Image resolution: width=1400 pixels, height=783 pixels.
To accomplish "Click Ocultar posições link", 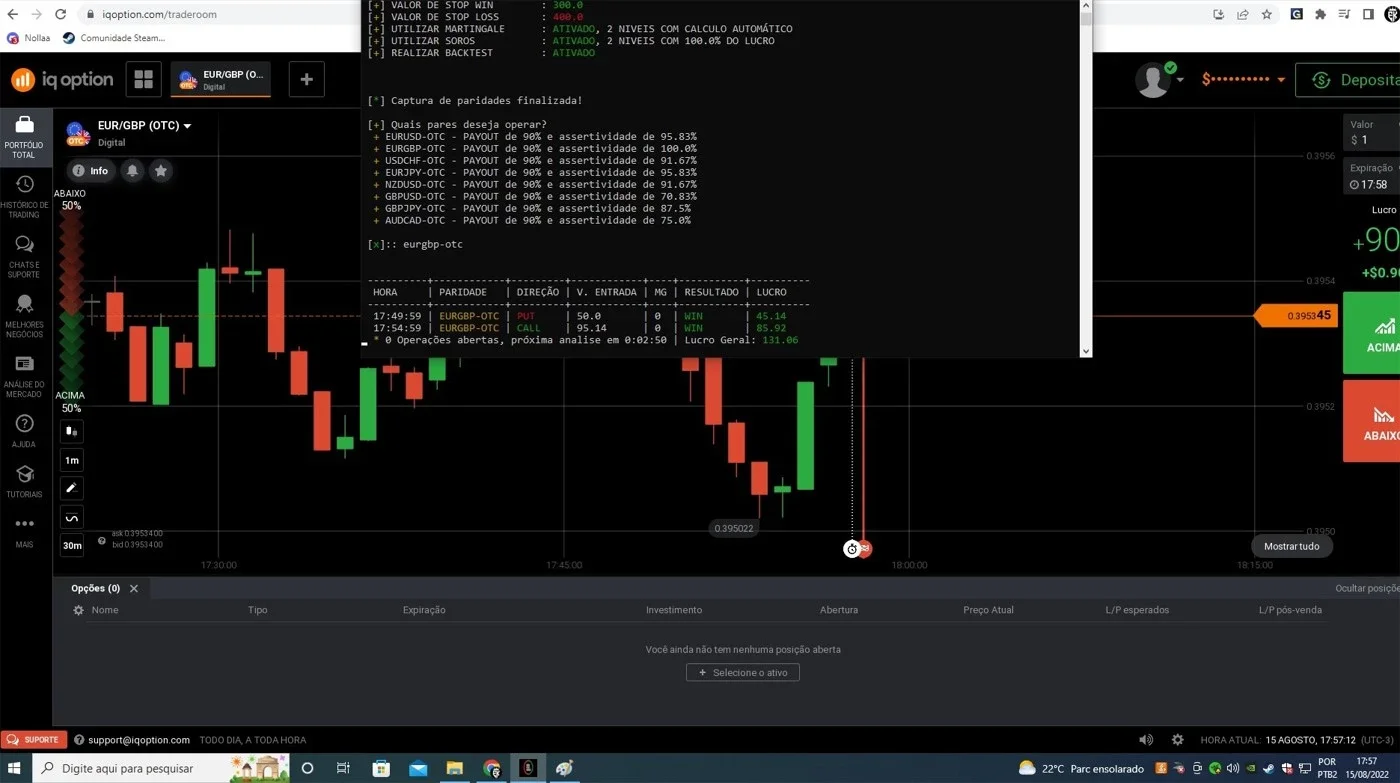I will click(1367, 588).
